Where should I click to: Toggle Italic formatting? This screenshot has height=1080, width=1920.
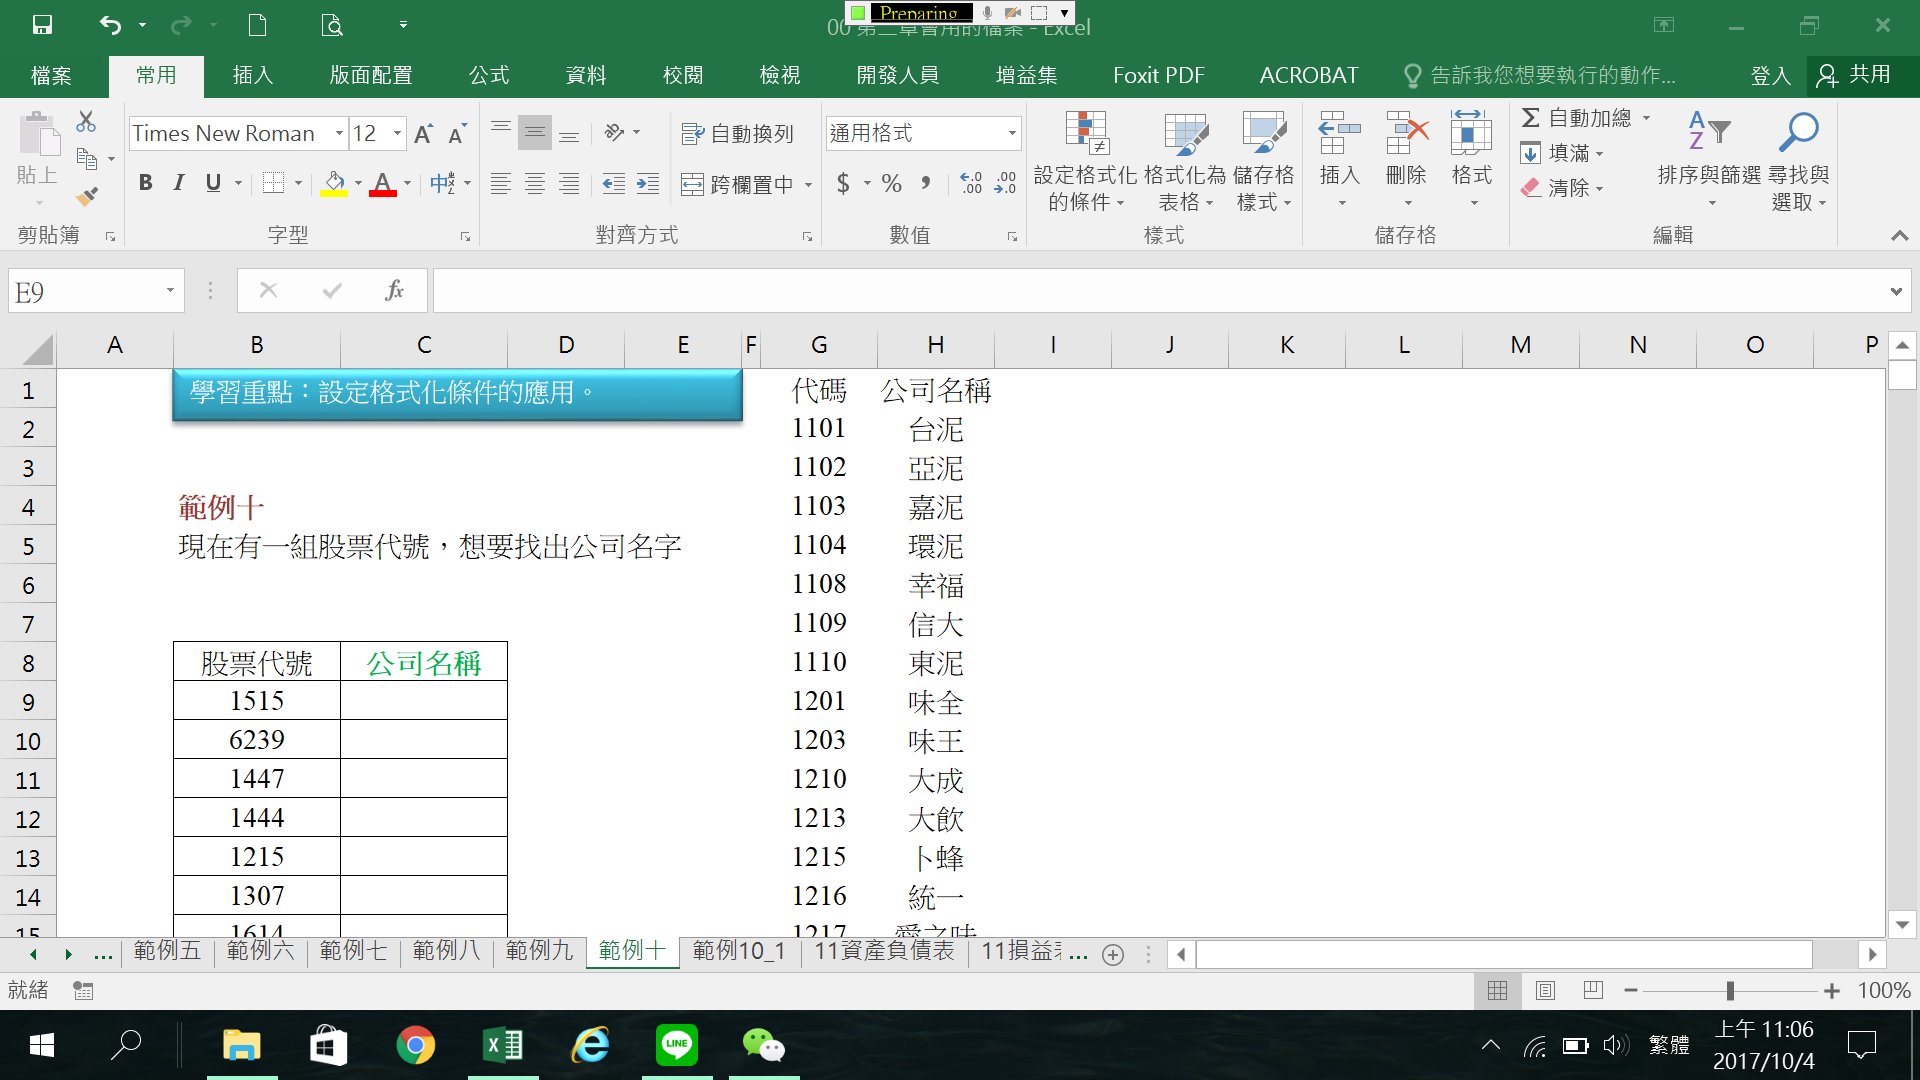coord(179,183)
